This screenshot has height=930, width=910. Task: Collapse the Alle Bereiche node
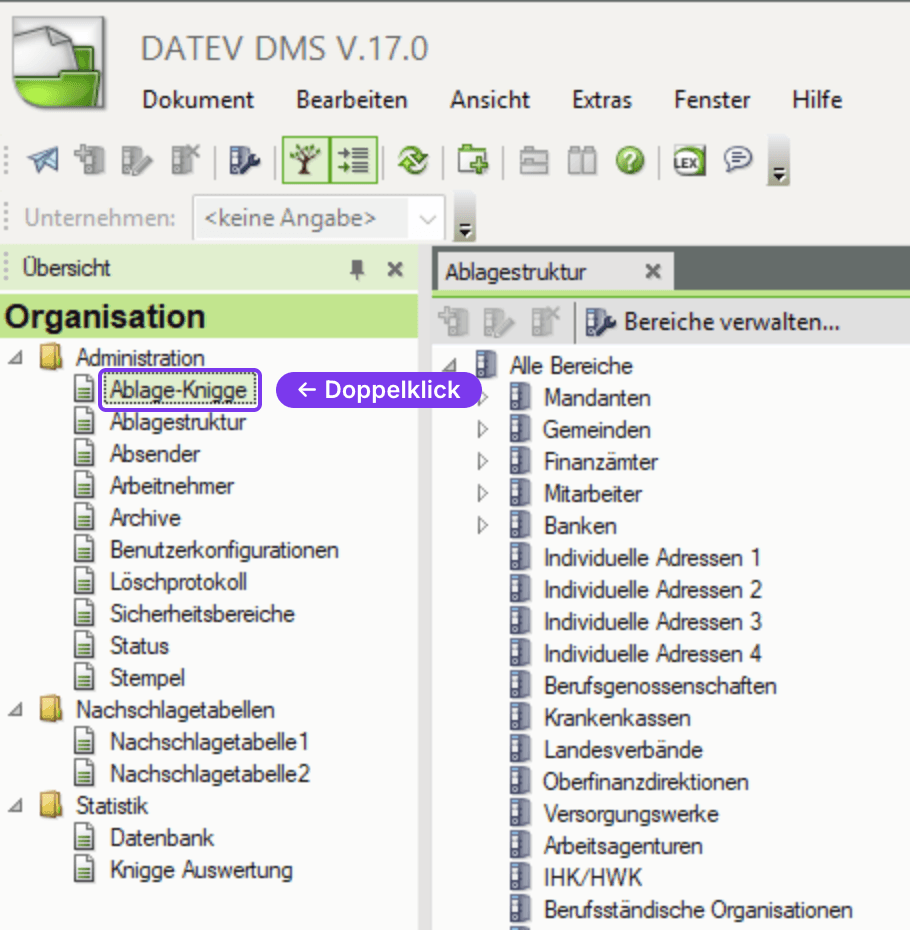pyautogui.click(x=450, y=365)
